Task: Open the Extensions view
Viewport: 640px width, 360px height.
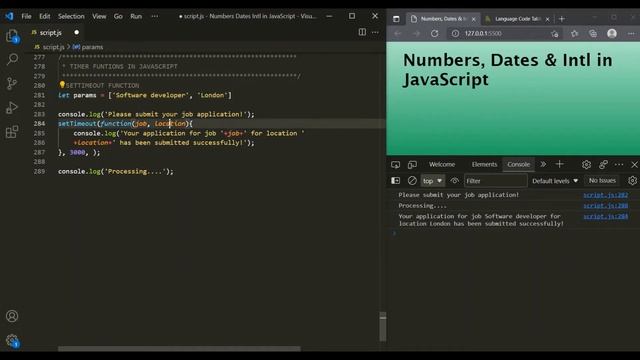Action: coord(12,132)
